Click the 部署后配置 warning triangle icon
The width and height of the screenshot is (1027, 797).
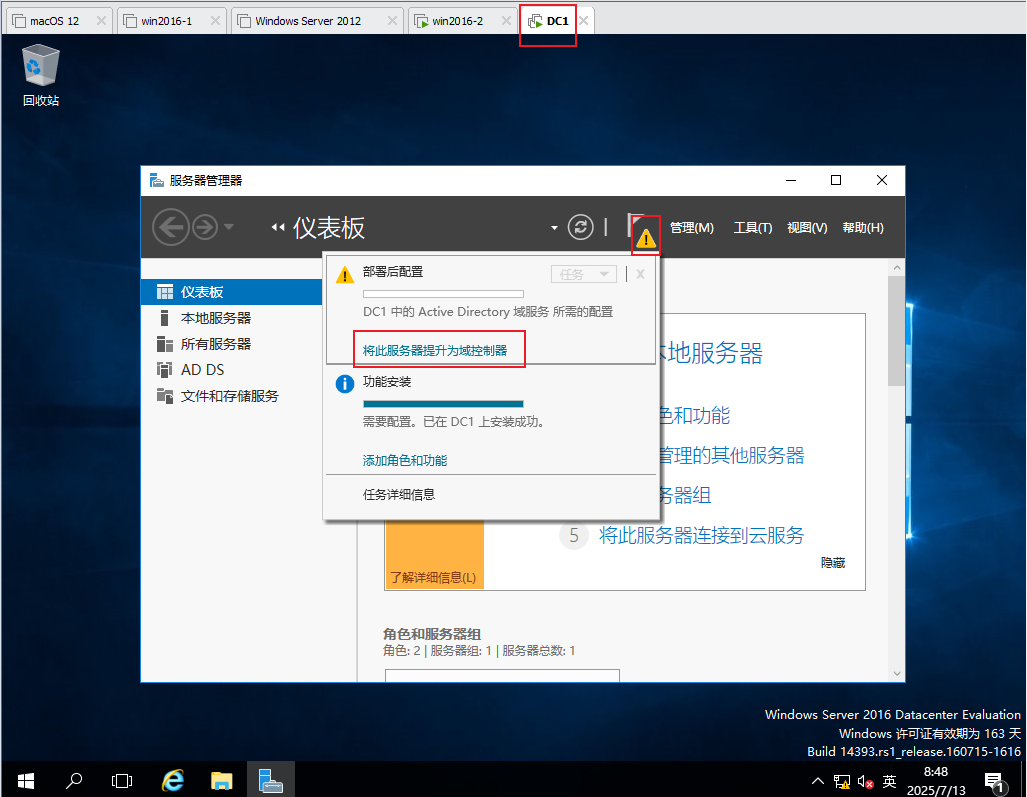(345, 274)
